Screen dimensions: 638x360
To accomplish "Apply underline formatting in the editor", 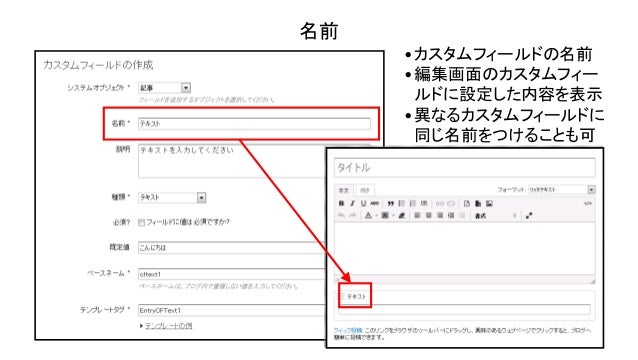I will (x=363, y=203).
